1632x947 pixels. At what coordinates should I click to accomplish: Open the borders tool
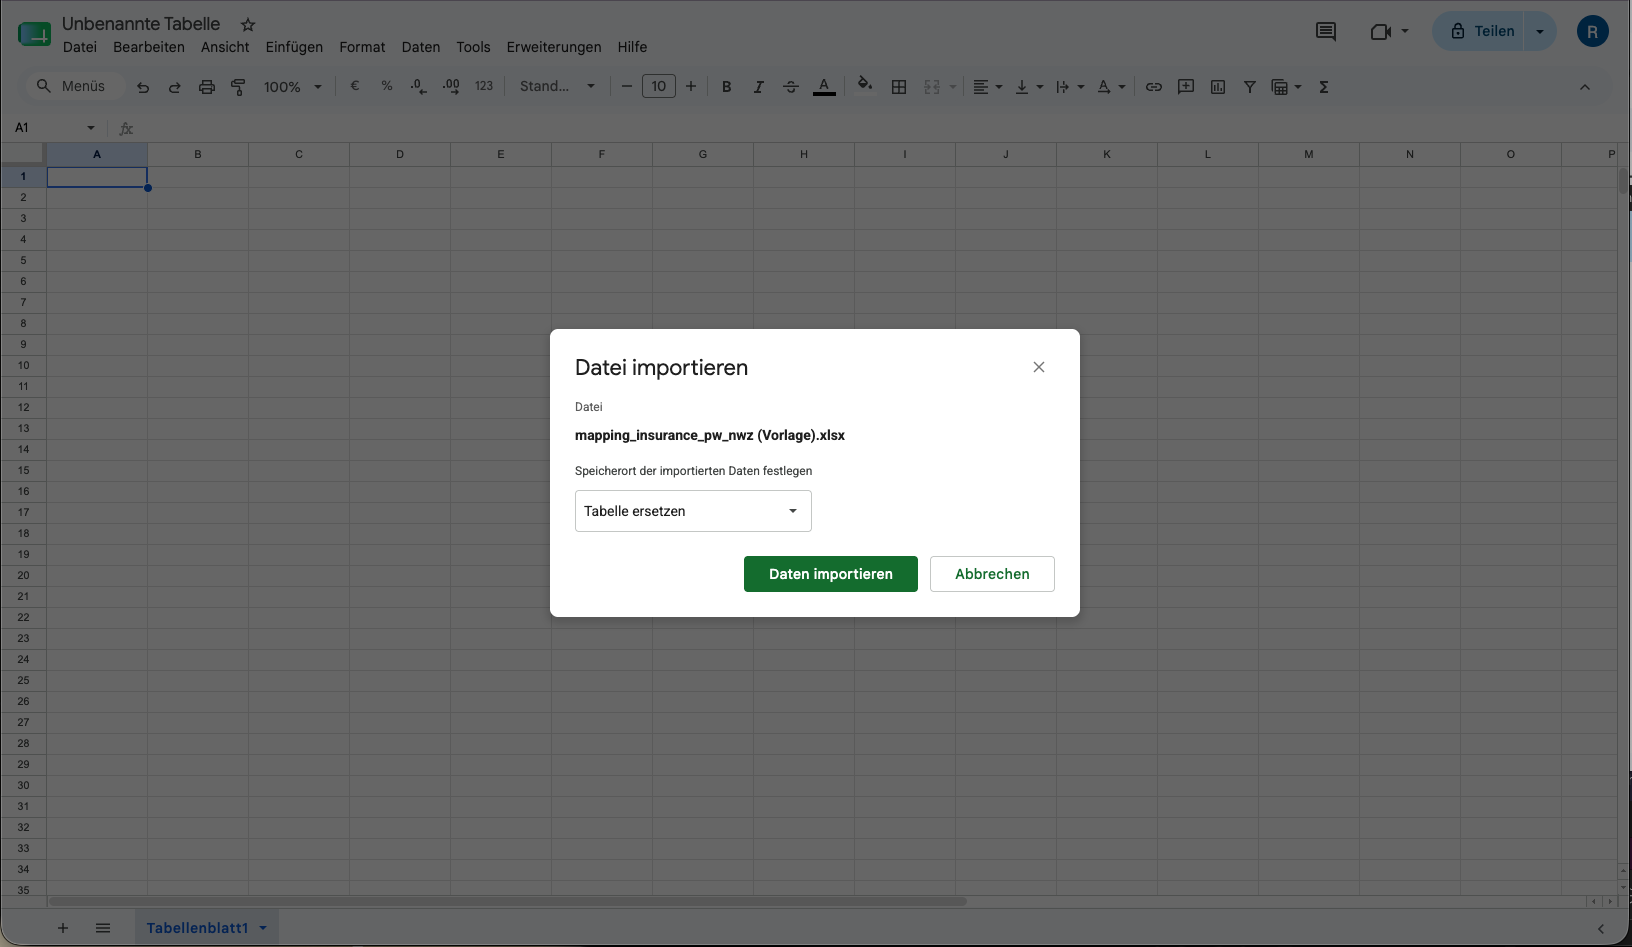pyautogui.click(x=899, y=87)
